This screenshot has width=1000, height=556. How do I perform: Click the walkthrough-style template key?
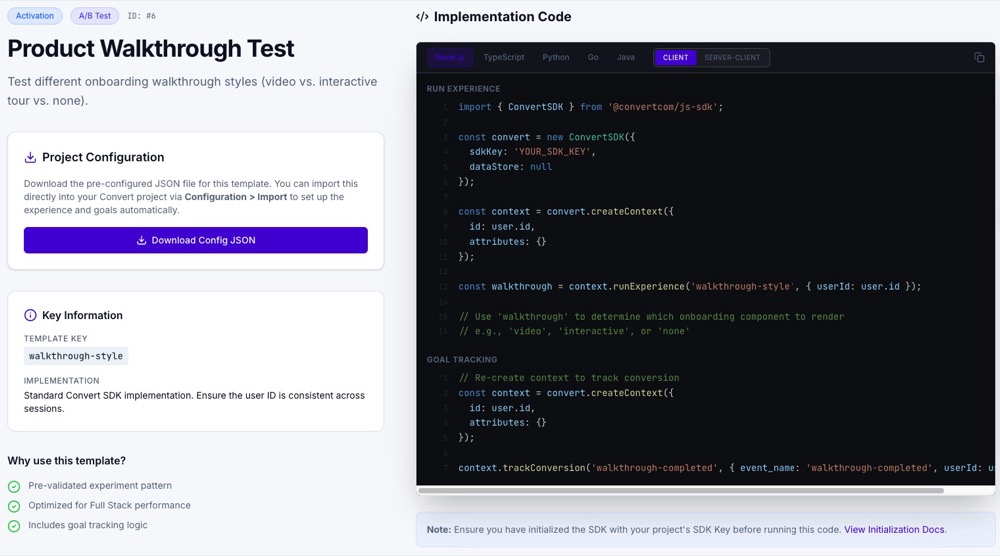76,356
